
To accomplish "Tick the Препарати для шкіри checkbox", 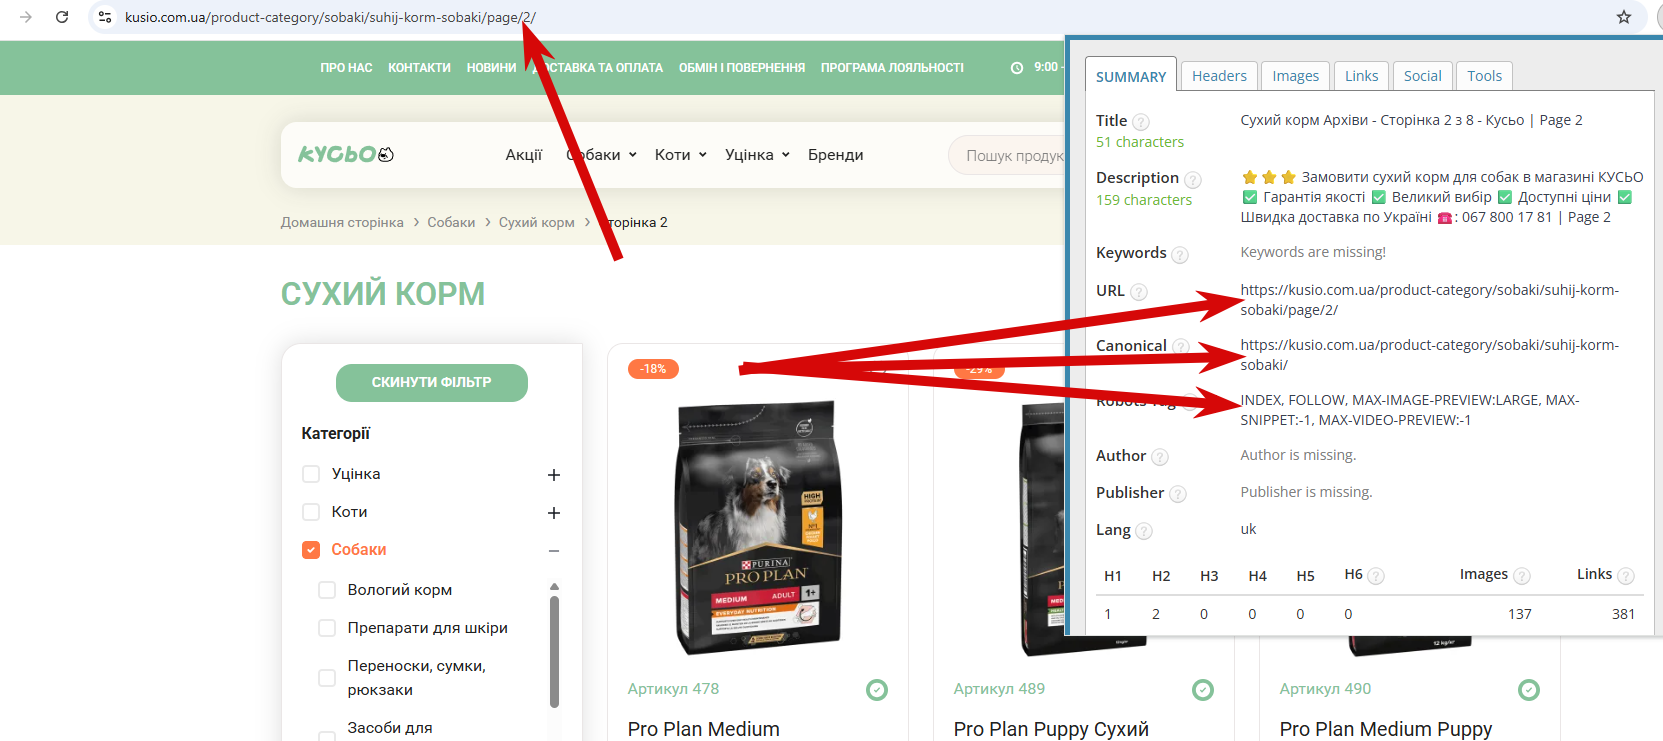I will (327, 628).
